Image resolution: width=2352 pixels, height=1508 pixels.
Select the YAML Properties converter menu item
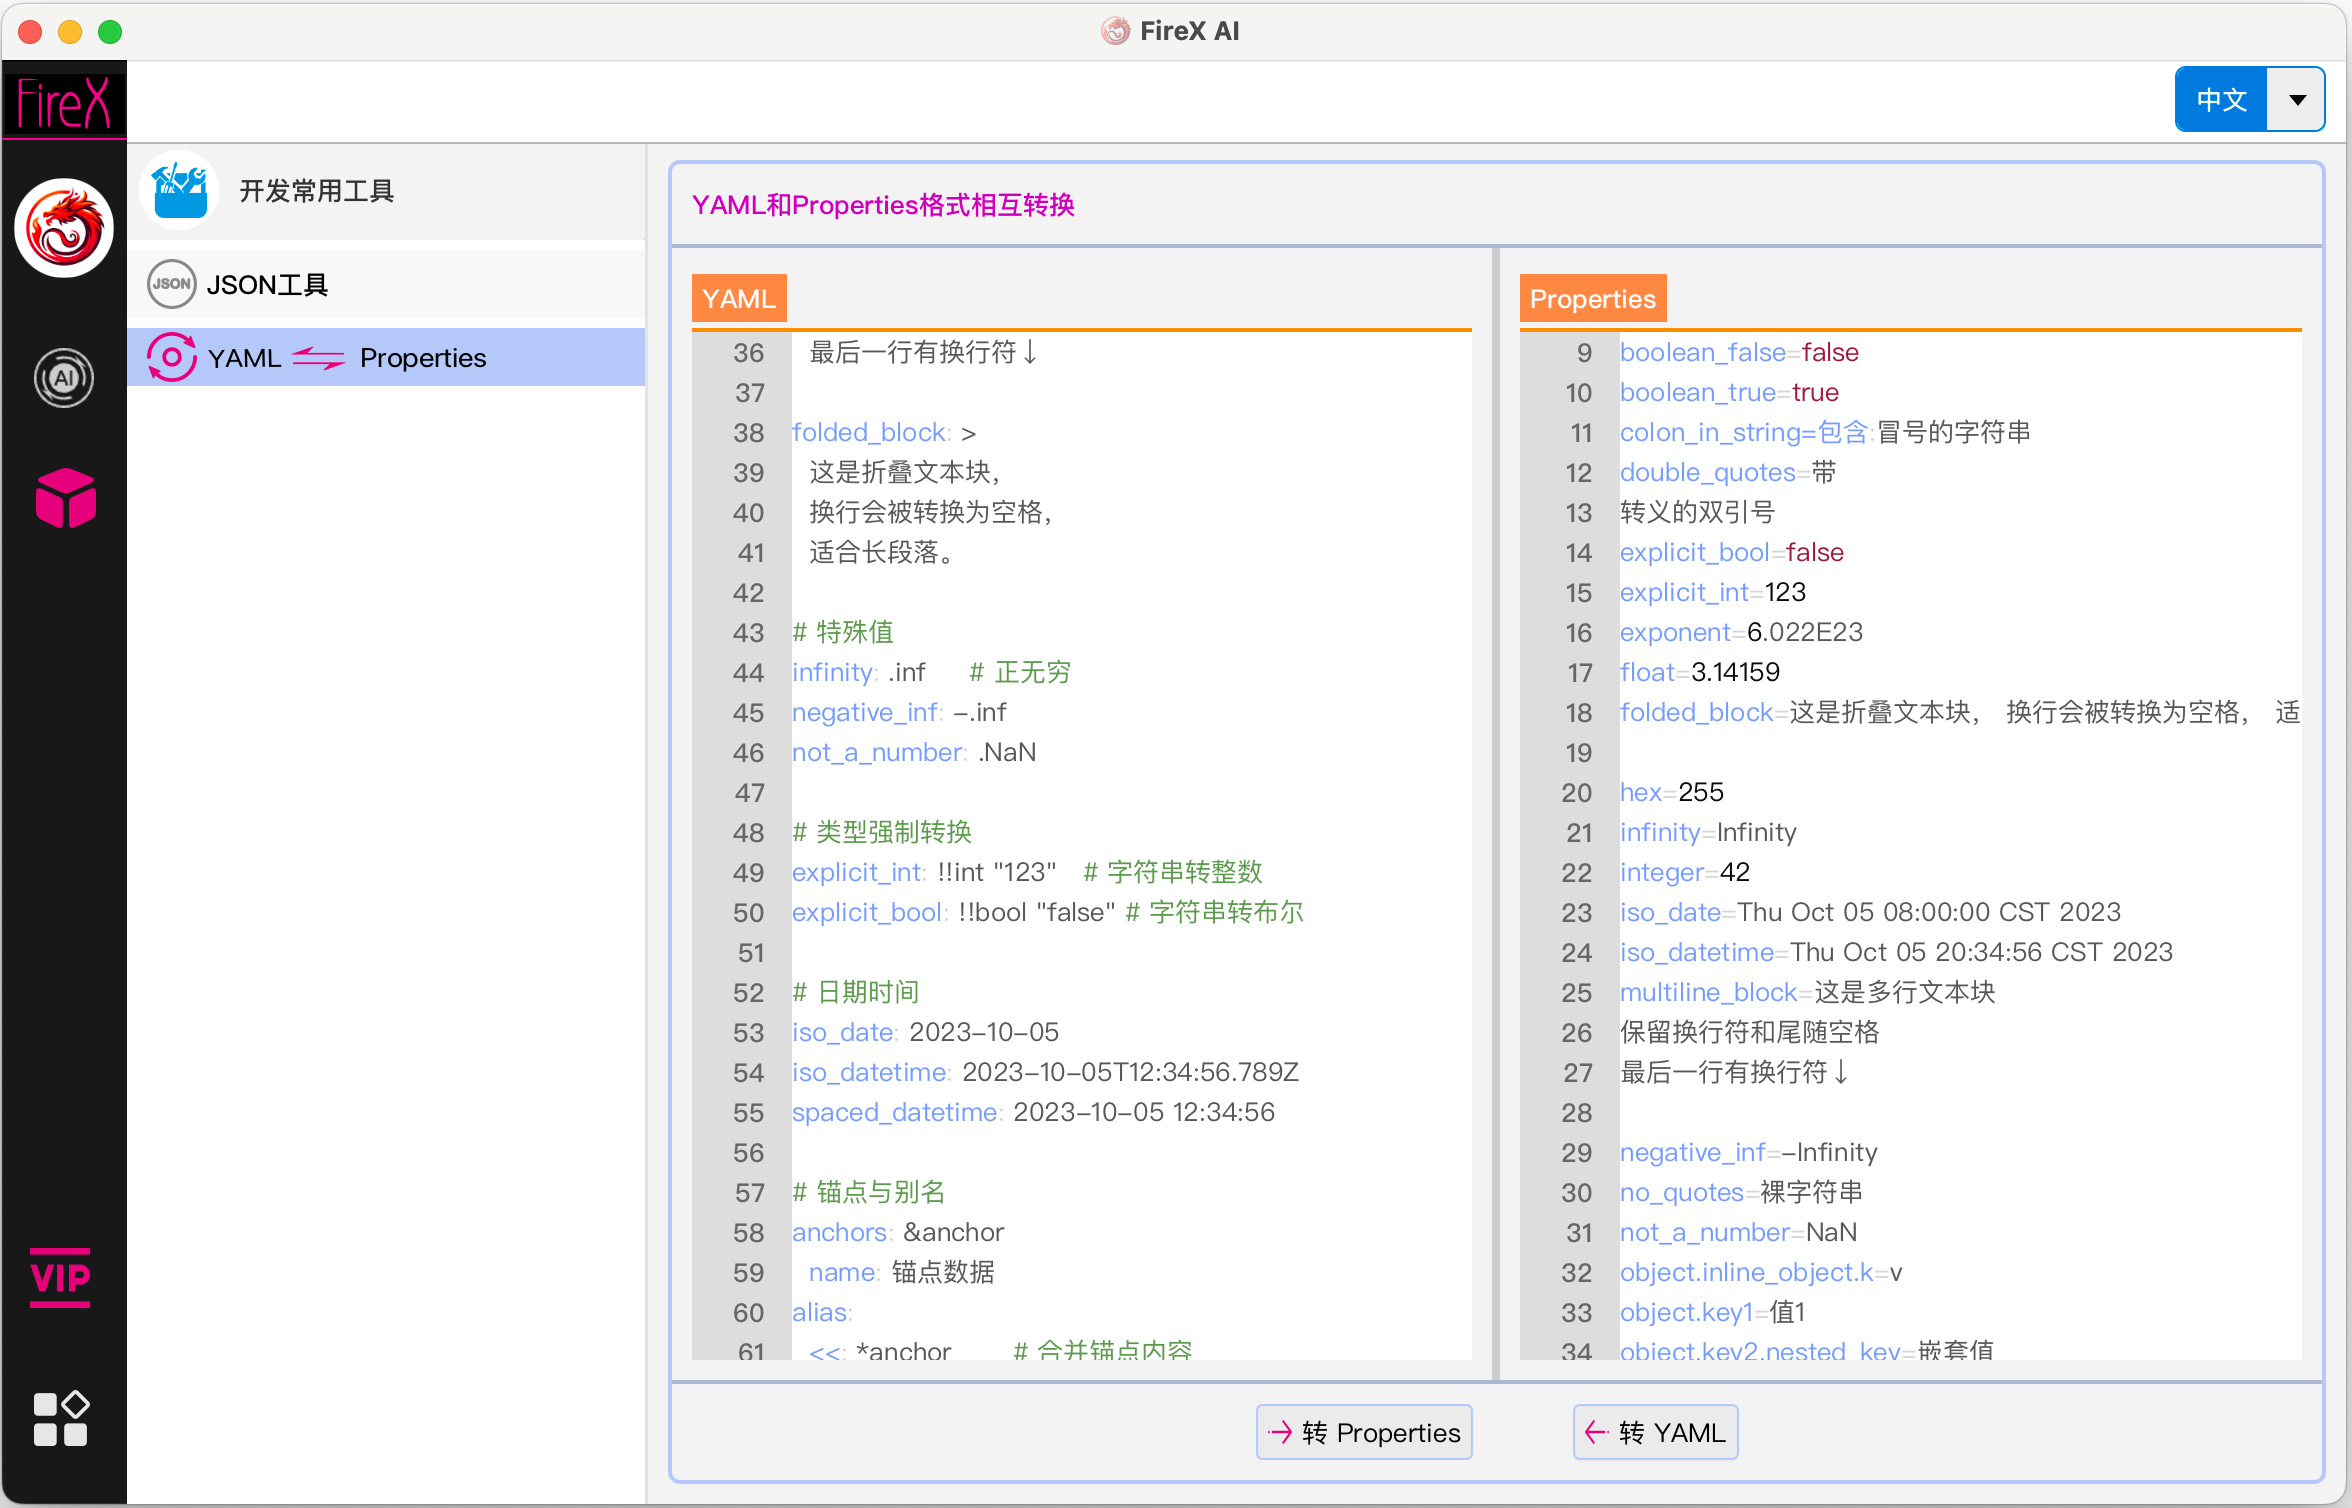click(x=386, y=357)
